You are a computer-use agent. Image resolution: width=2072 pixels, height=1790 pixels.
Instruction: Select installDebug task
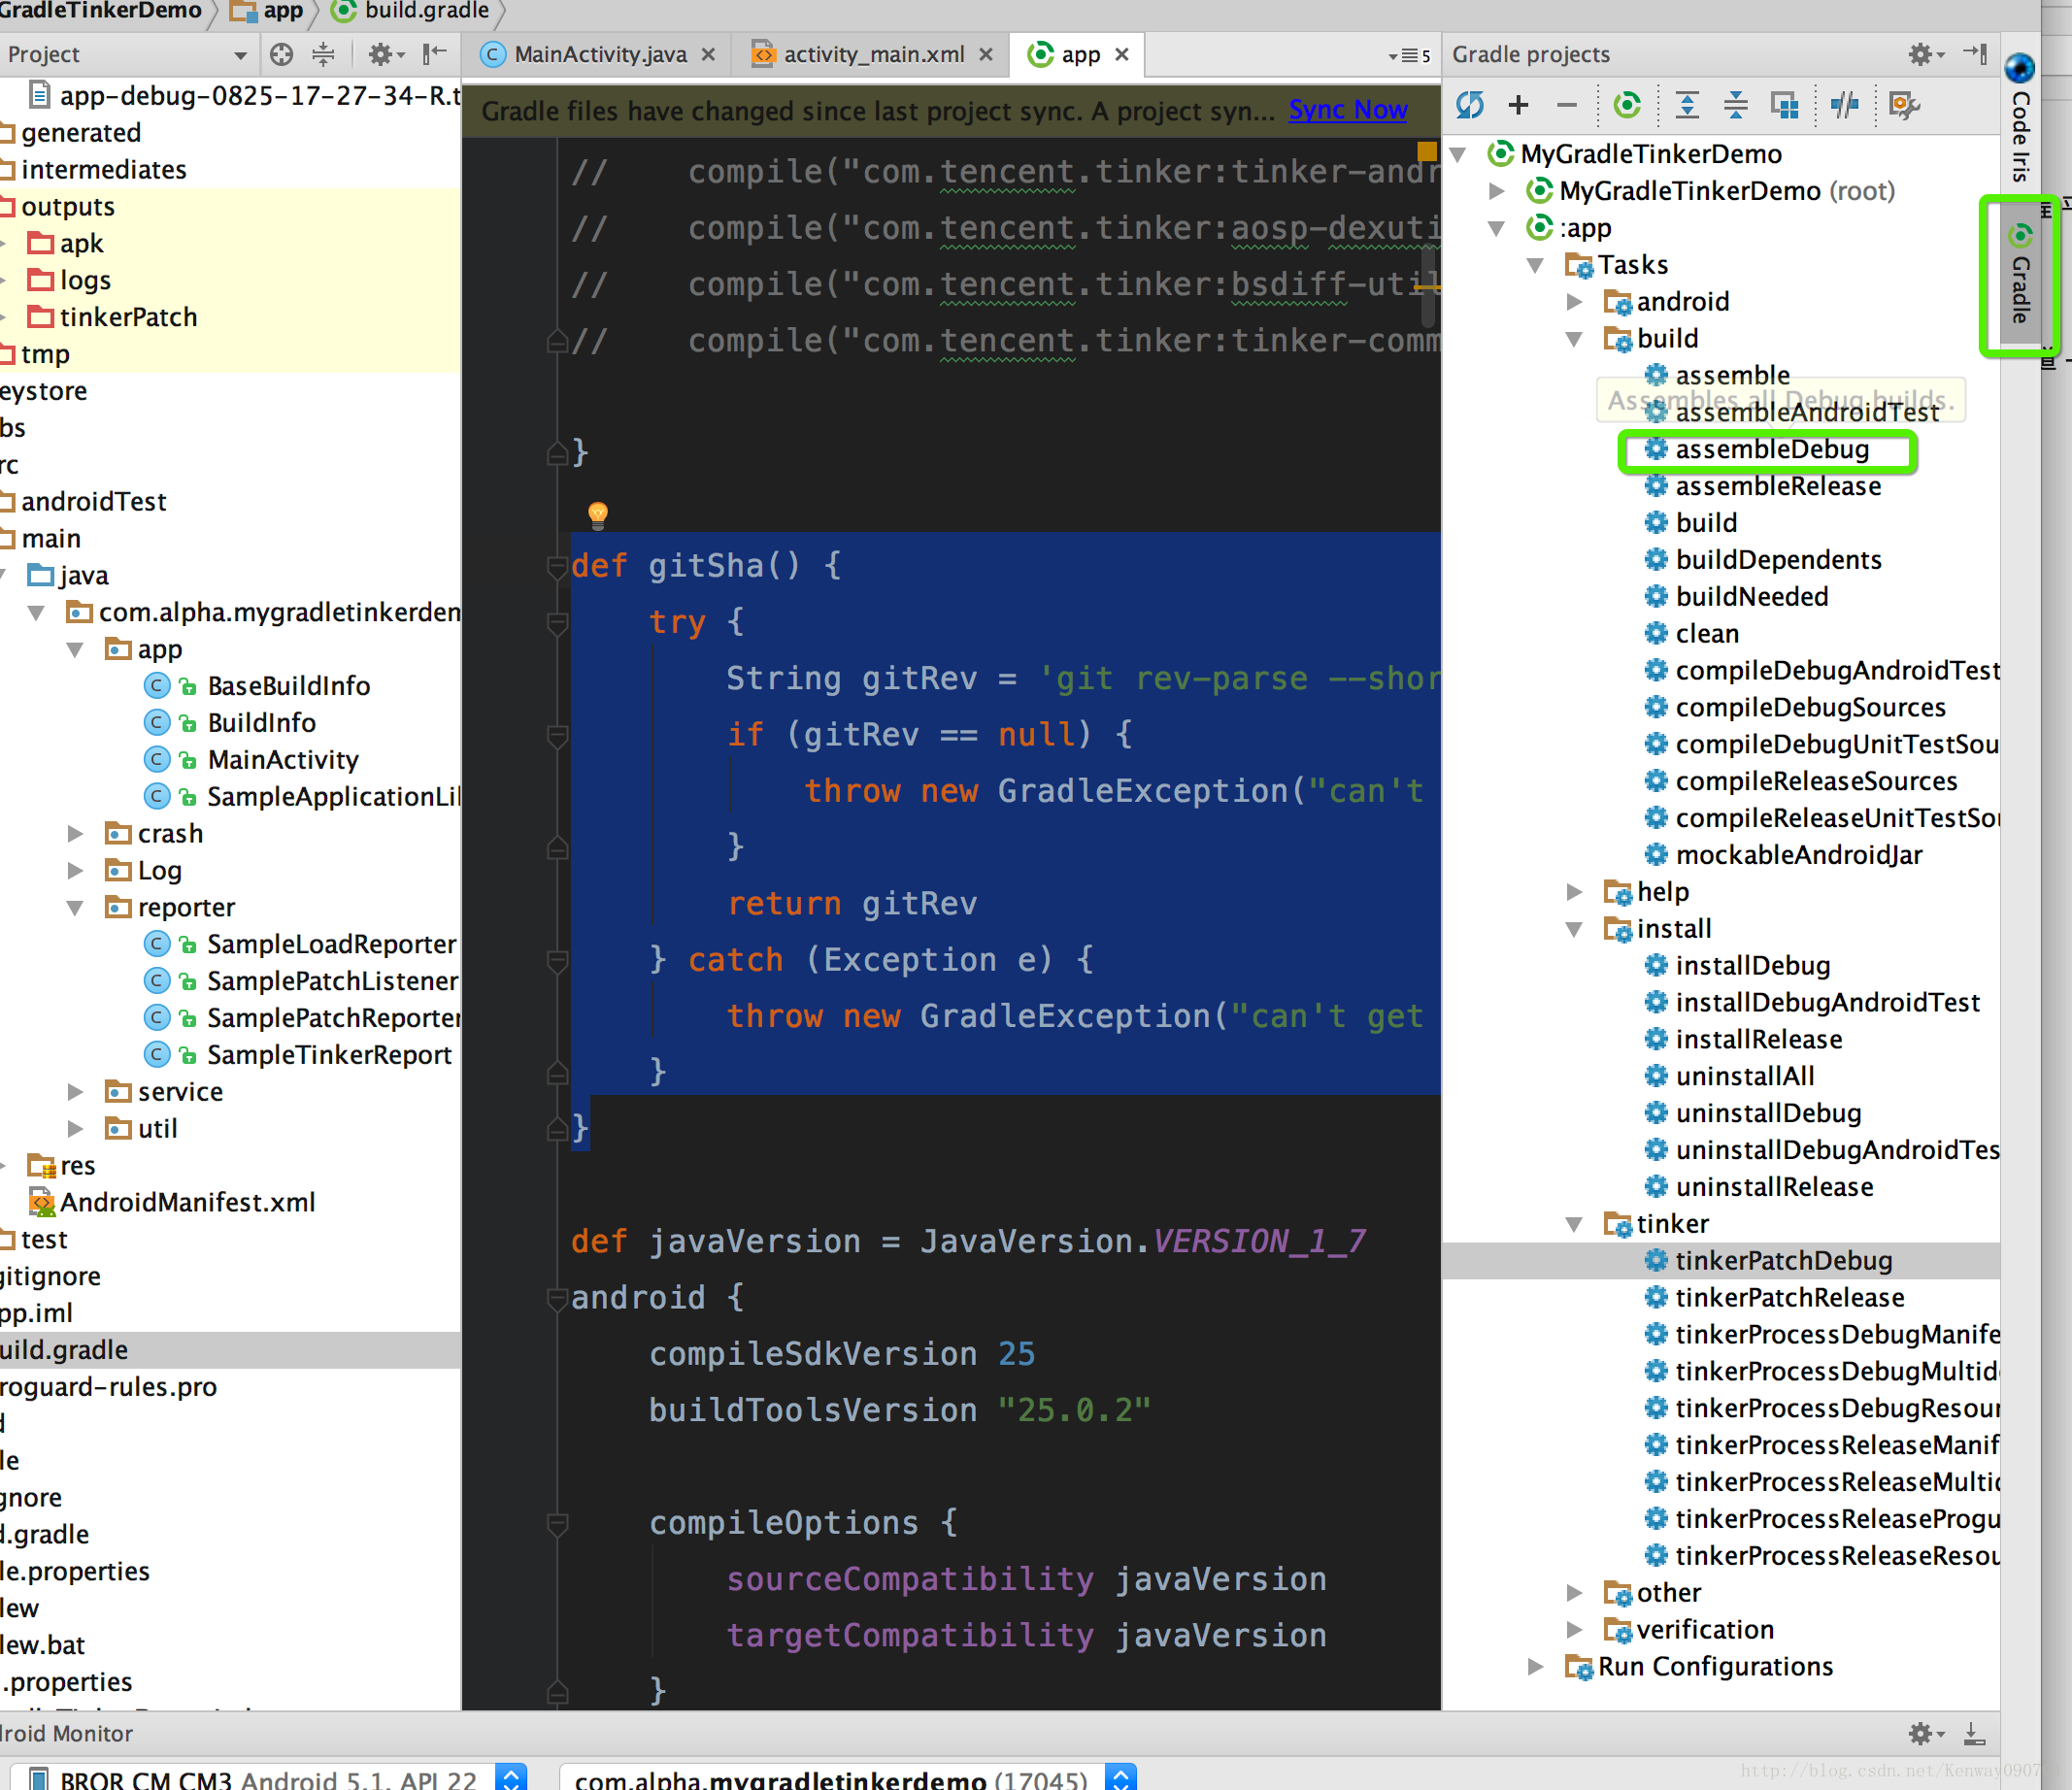click(x=1752, y=966)
